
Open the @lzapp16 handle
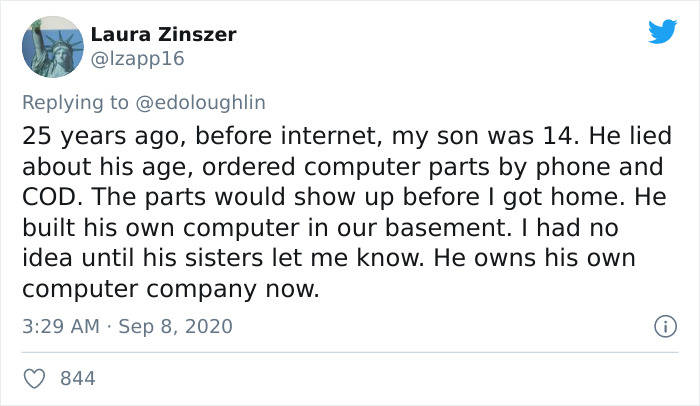click(138, 59)
